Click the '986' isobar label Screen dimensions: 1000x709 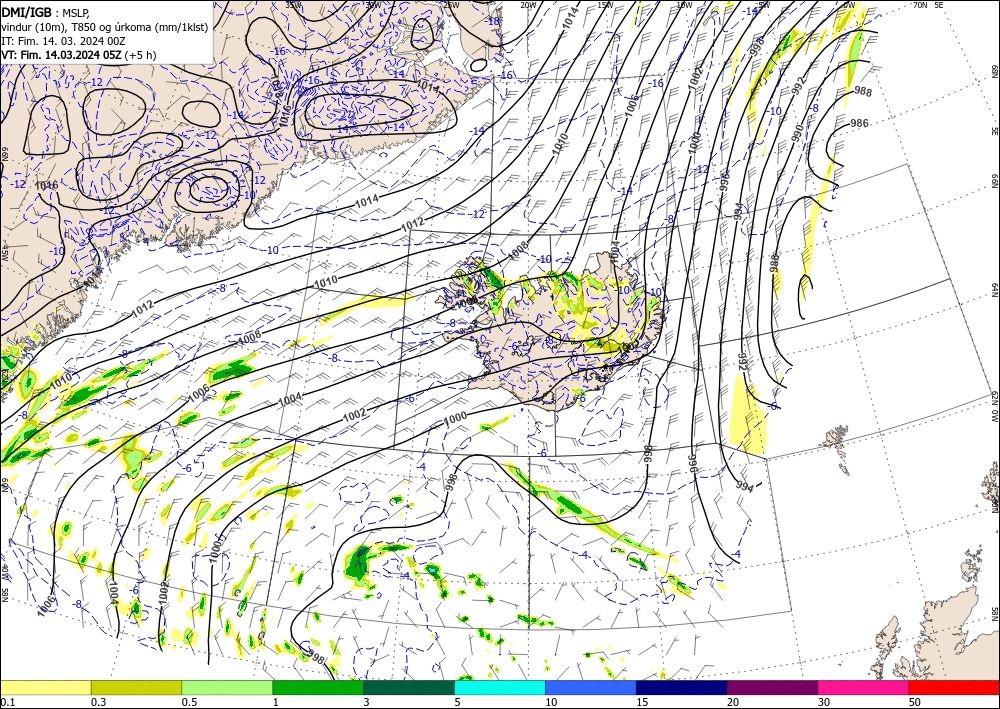859,123
